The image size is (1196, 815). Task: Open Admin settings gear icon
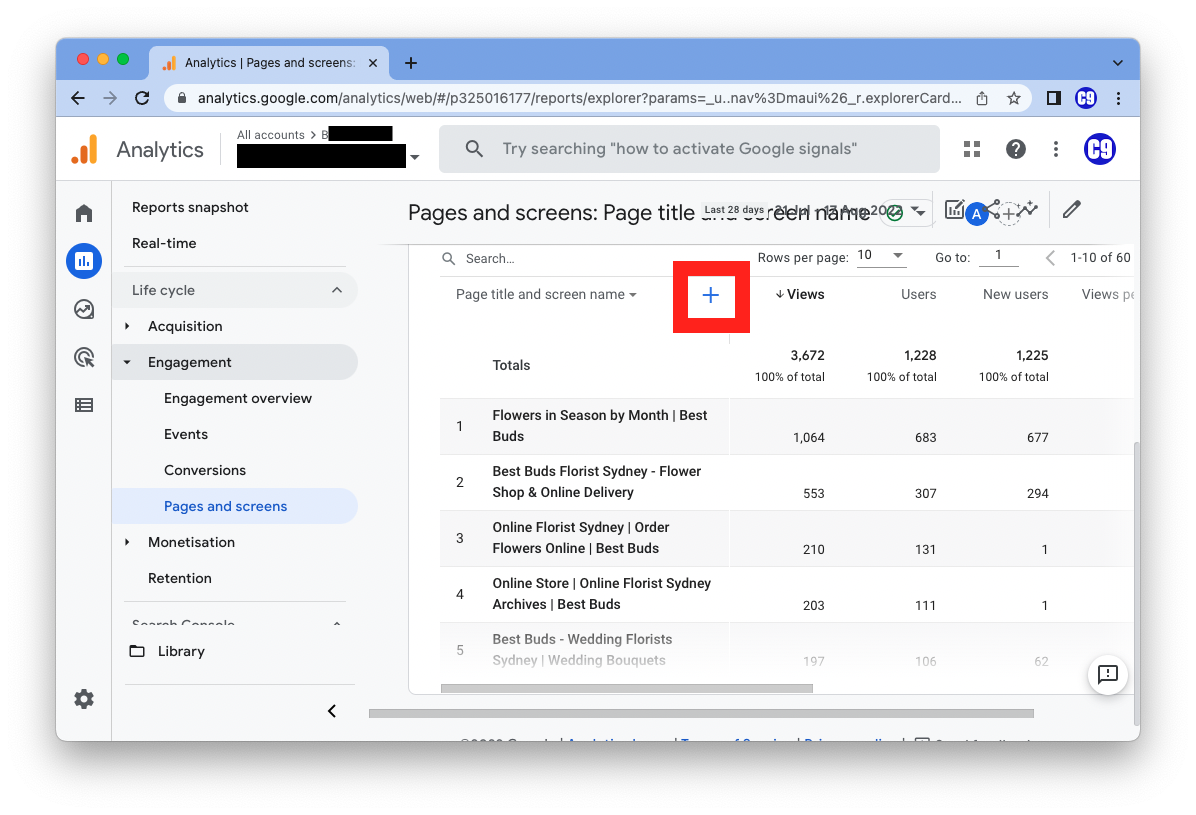[84, 699]
